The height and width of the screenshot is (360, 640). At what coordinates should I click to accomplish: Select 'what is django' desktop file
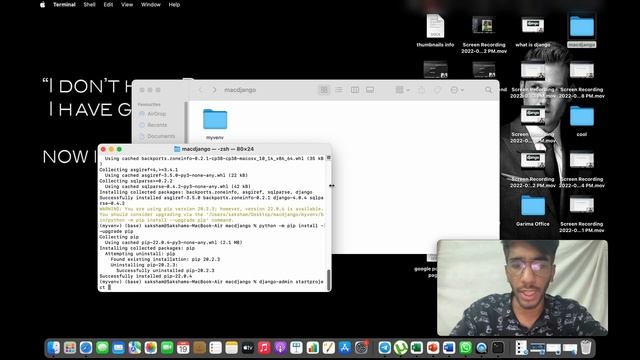pyautogui.click(x=533, y=32)
